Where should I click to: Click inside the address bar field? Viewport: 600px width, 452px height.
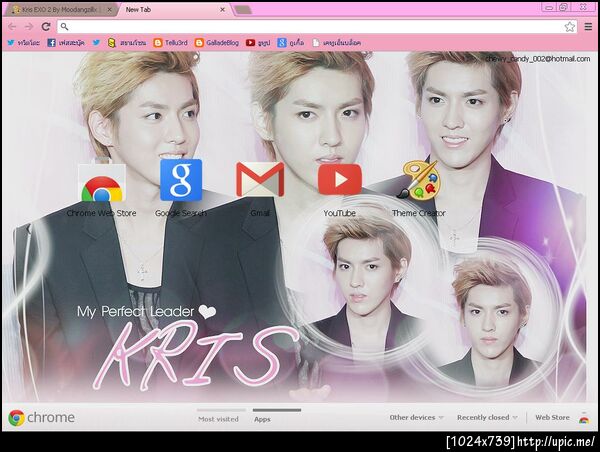pos(317,26)
